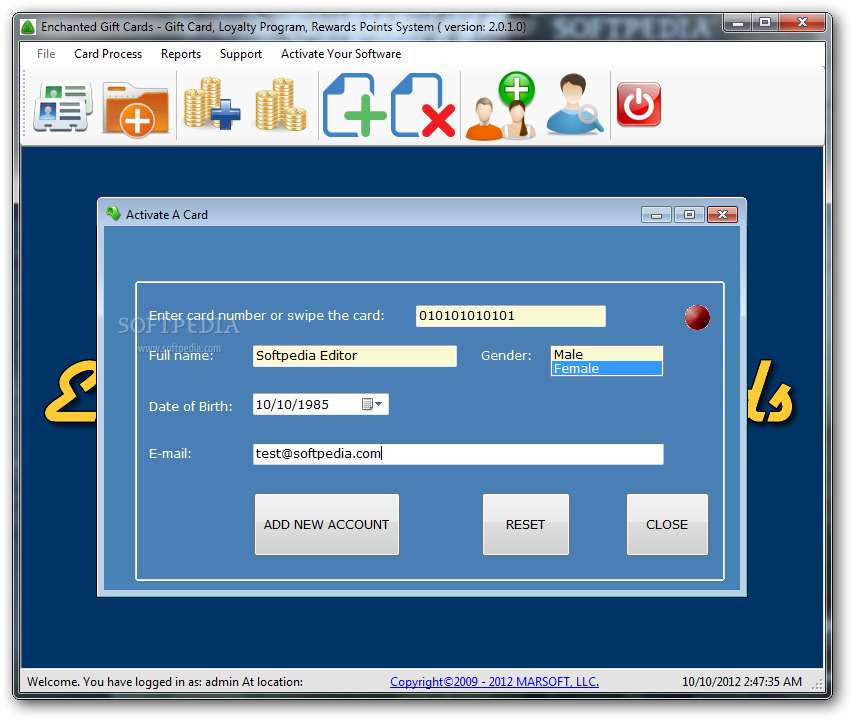Screen dimensions: 853x720
Task: Open the Reports menu
Action: [x=181, y=54]
